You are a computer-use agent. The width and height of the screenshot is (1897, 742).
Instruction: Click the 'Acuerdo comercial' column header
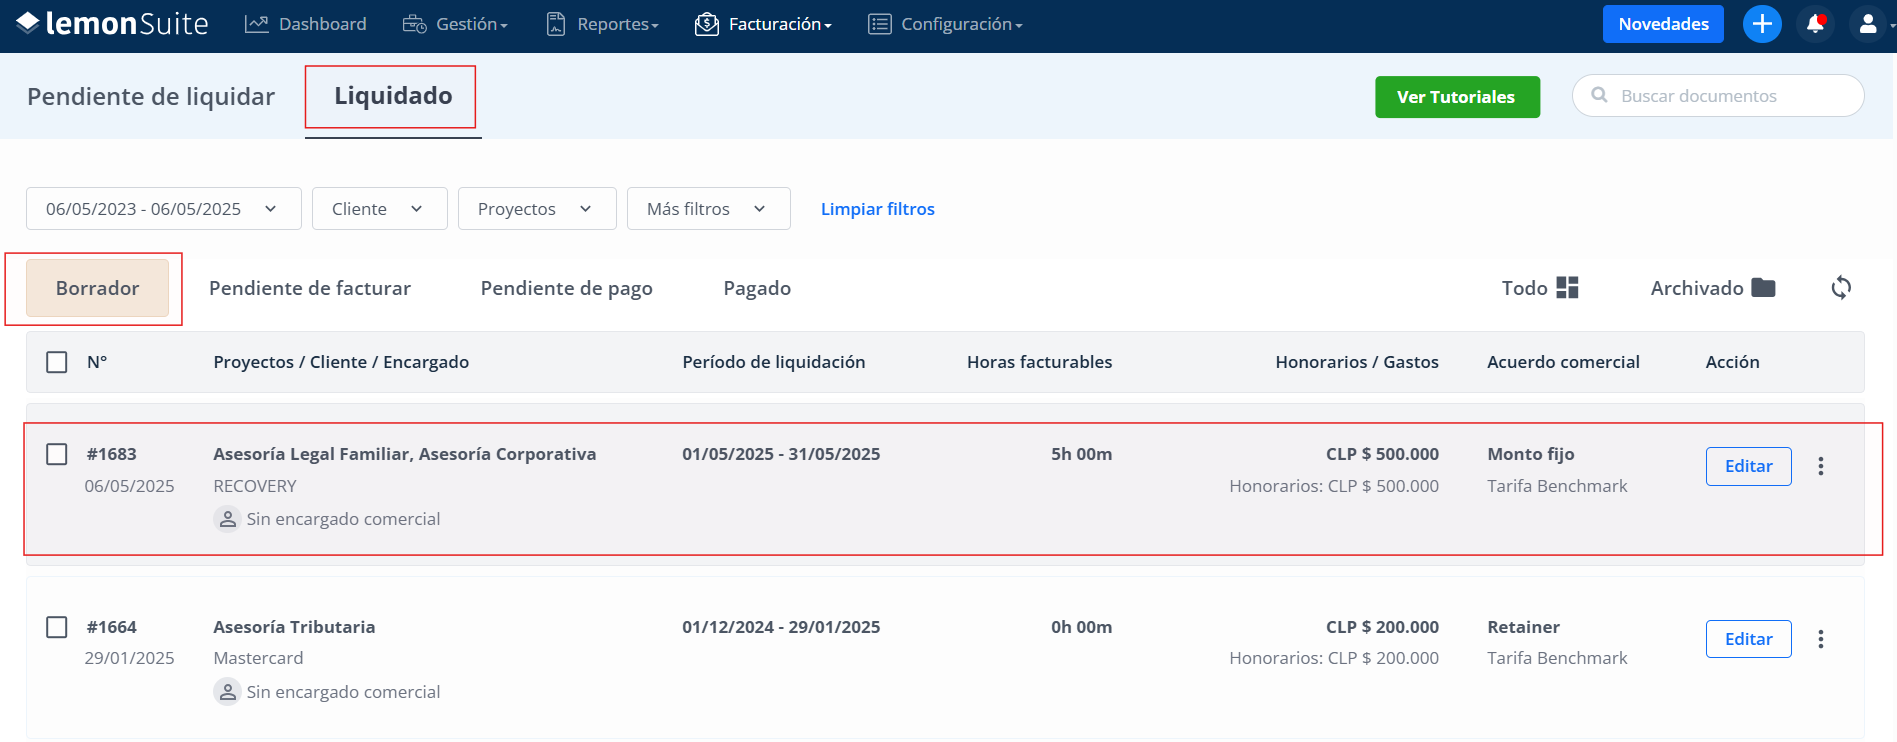point(1563,362)
